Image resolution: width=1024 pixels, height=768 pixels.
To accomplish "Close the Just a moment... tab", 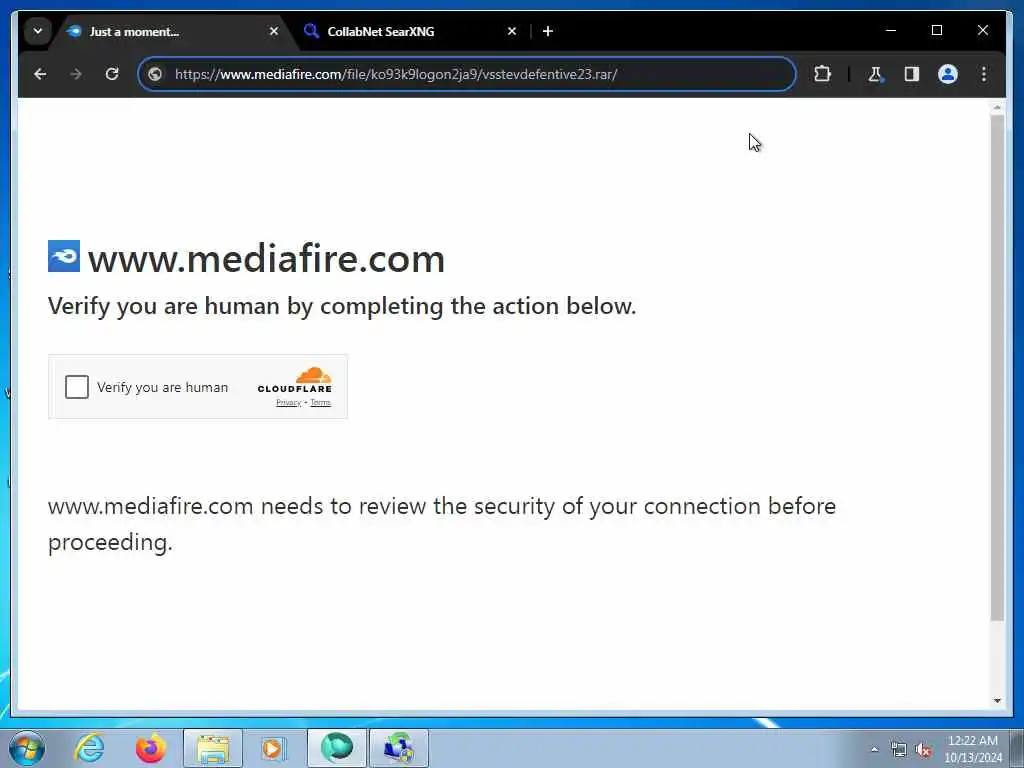I will click(274, 31).
